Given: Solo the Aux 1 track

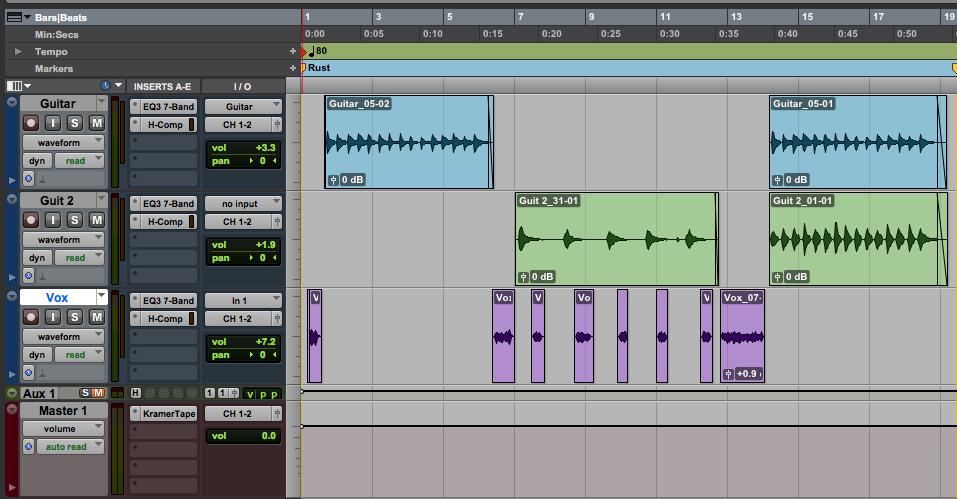Looking at the screenshot, I should (85, 393).
